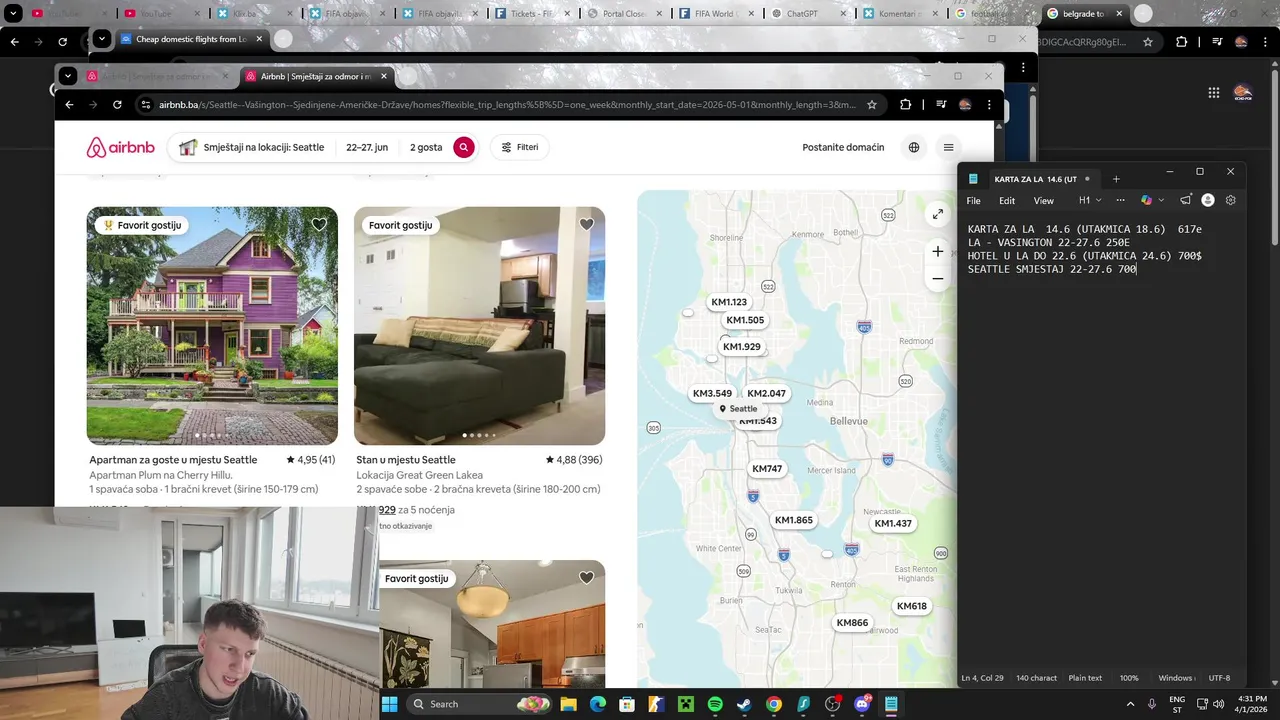Open Apartman za goste u mjestu Seattle title
The width and height of the screenshot is (1280, 720).
click(173, 460)
